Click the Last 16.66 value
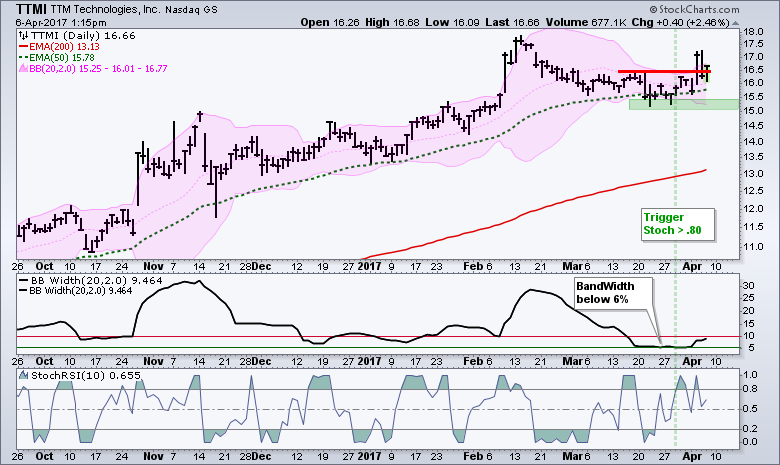Viewport: 780px width, 465px height. click(x=510, y=23)
